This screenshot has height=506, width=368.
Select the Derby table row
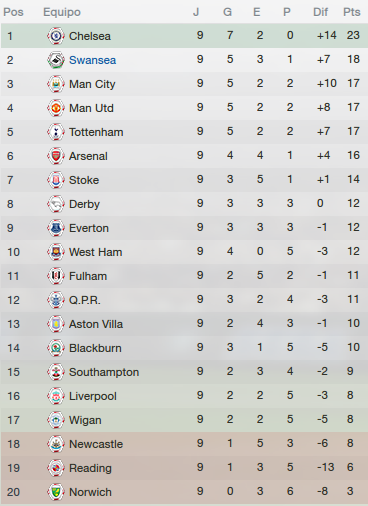[x=184, y=204]
